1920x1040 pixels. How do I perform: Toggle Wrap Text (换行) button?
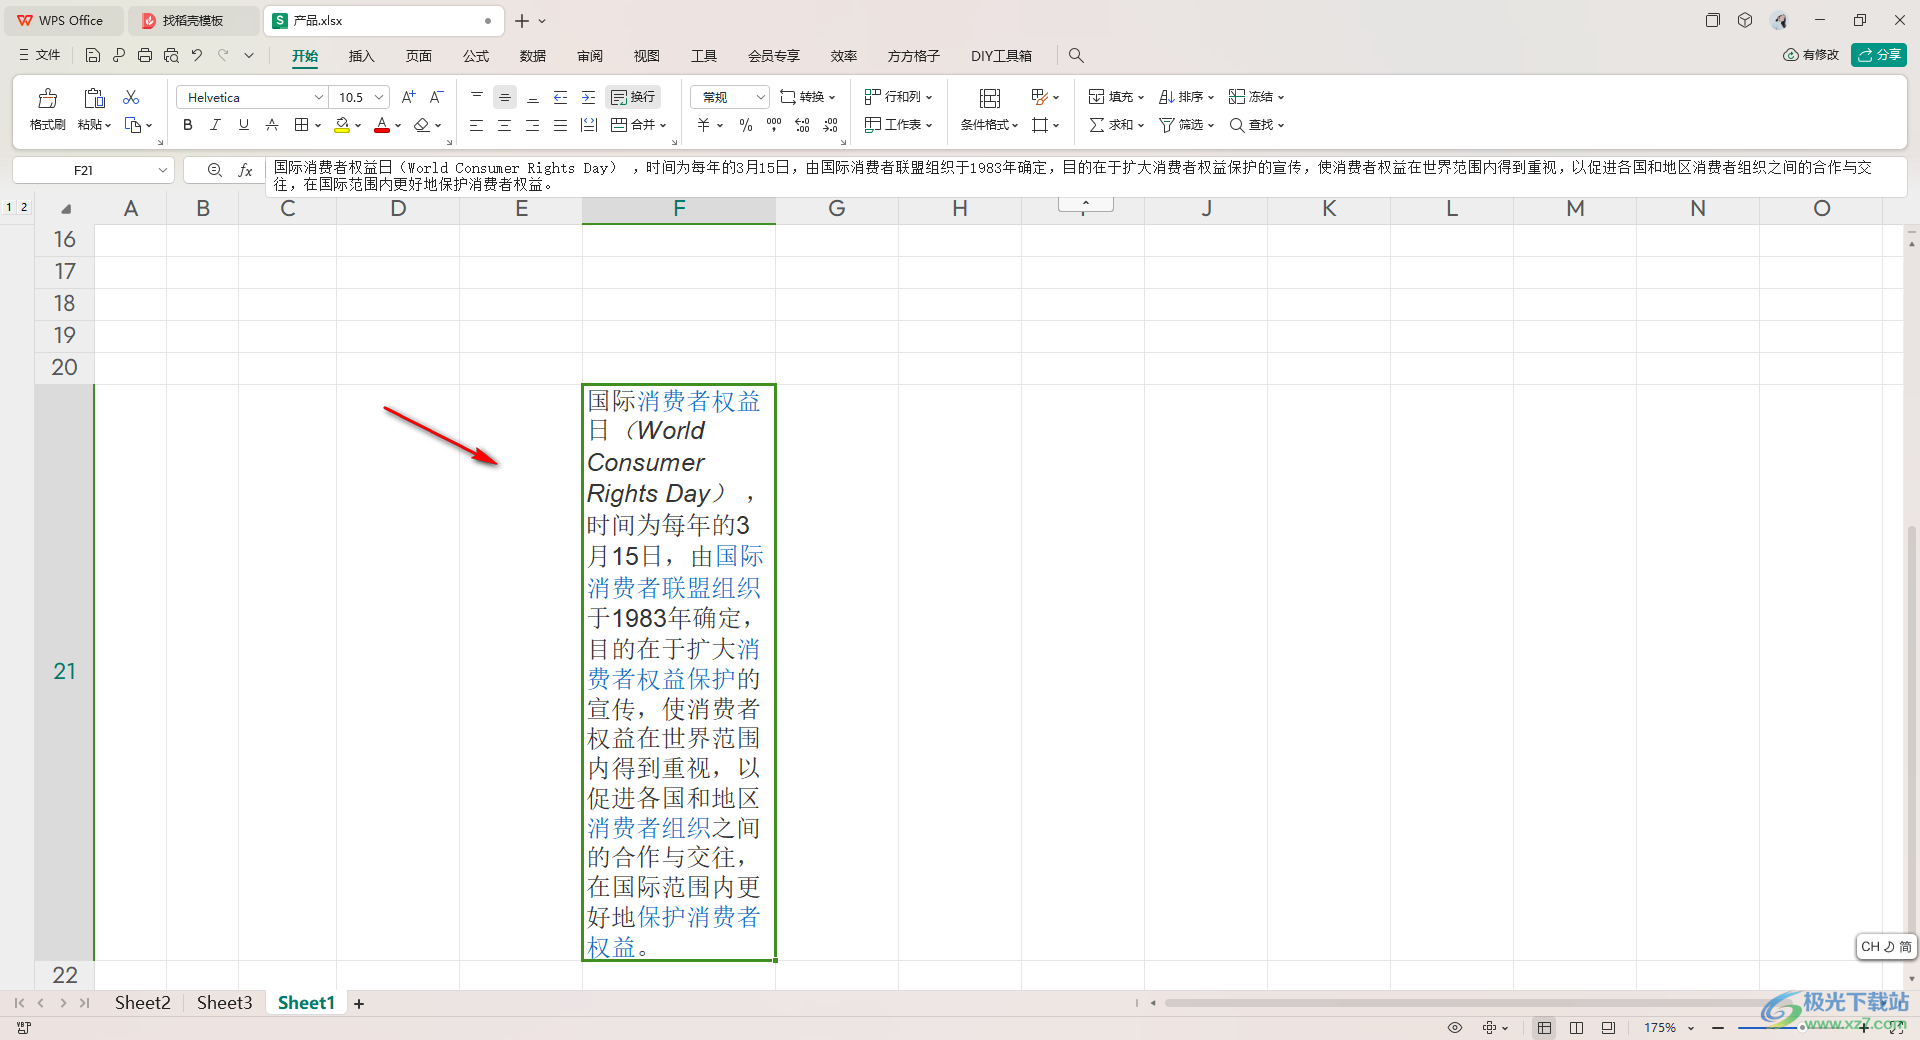pos(633,97)
